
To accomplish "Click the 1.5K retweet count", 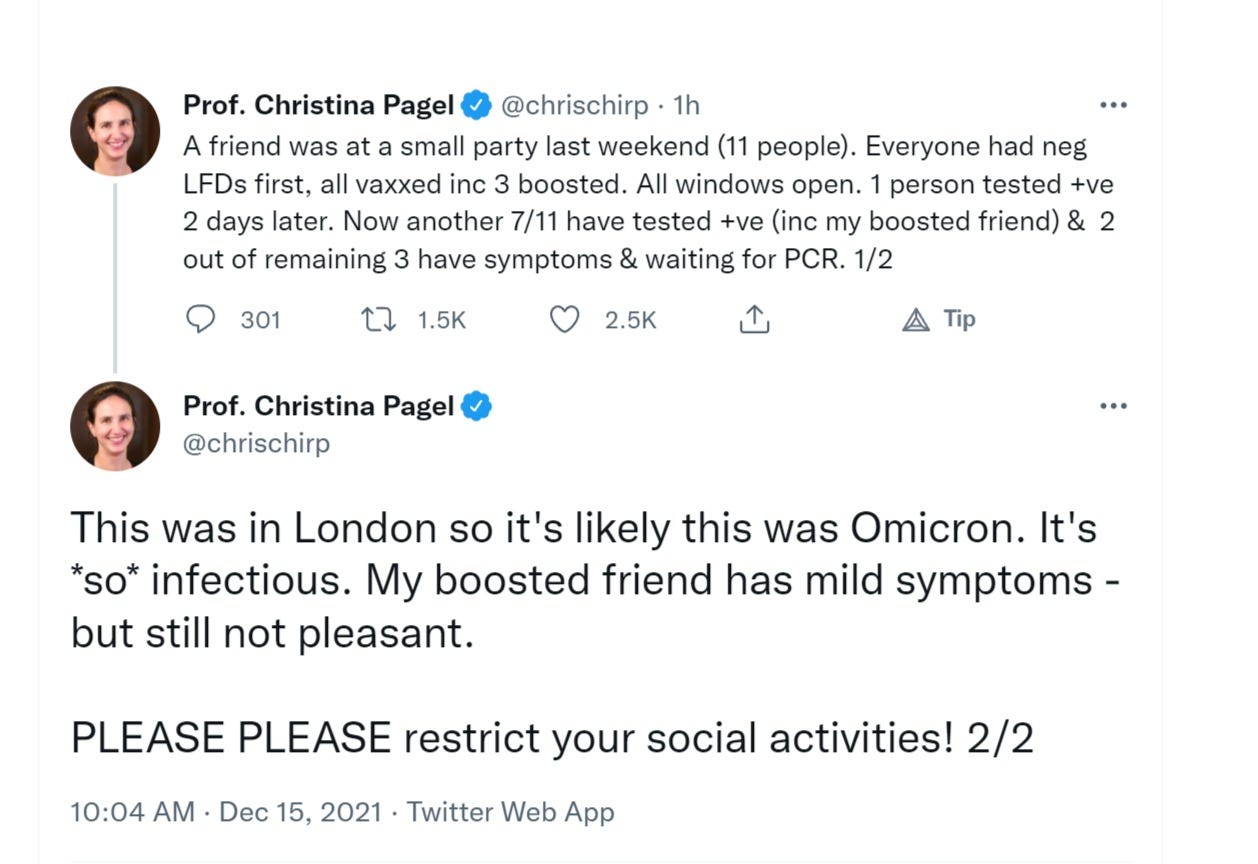I will point(441,320).
